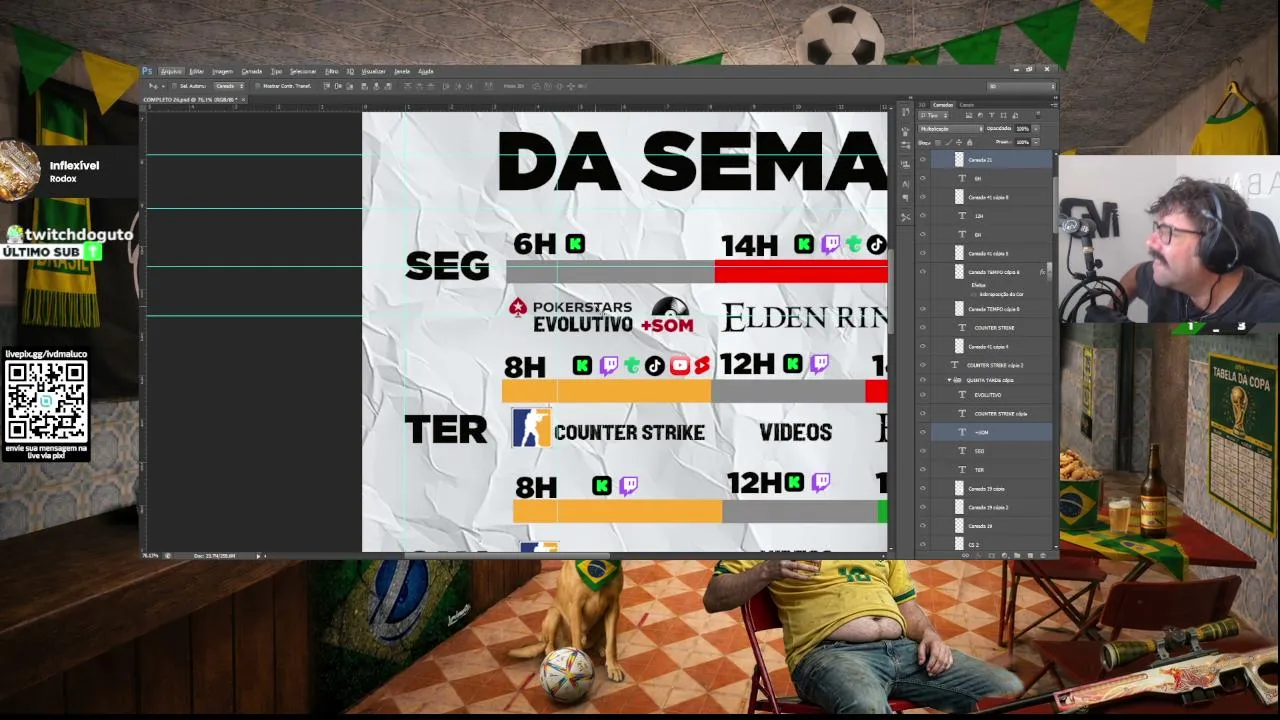Viewport: 1280px width, 720px height.
Task: Lock all padlock icon
Action: pos(969,142)
